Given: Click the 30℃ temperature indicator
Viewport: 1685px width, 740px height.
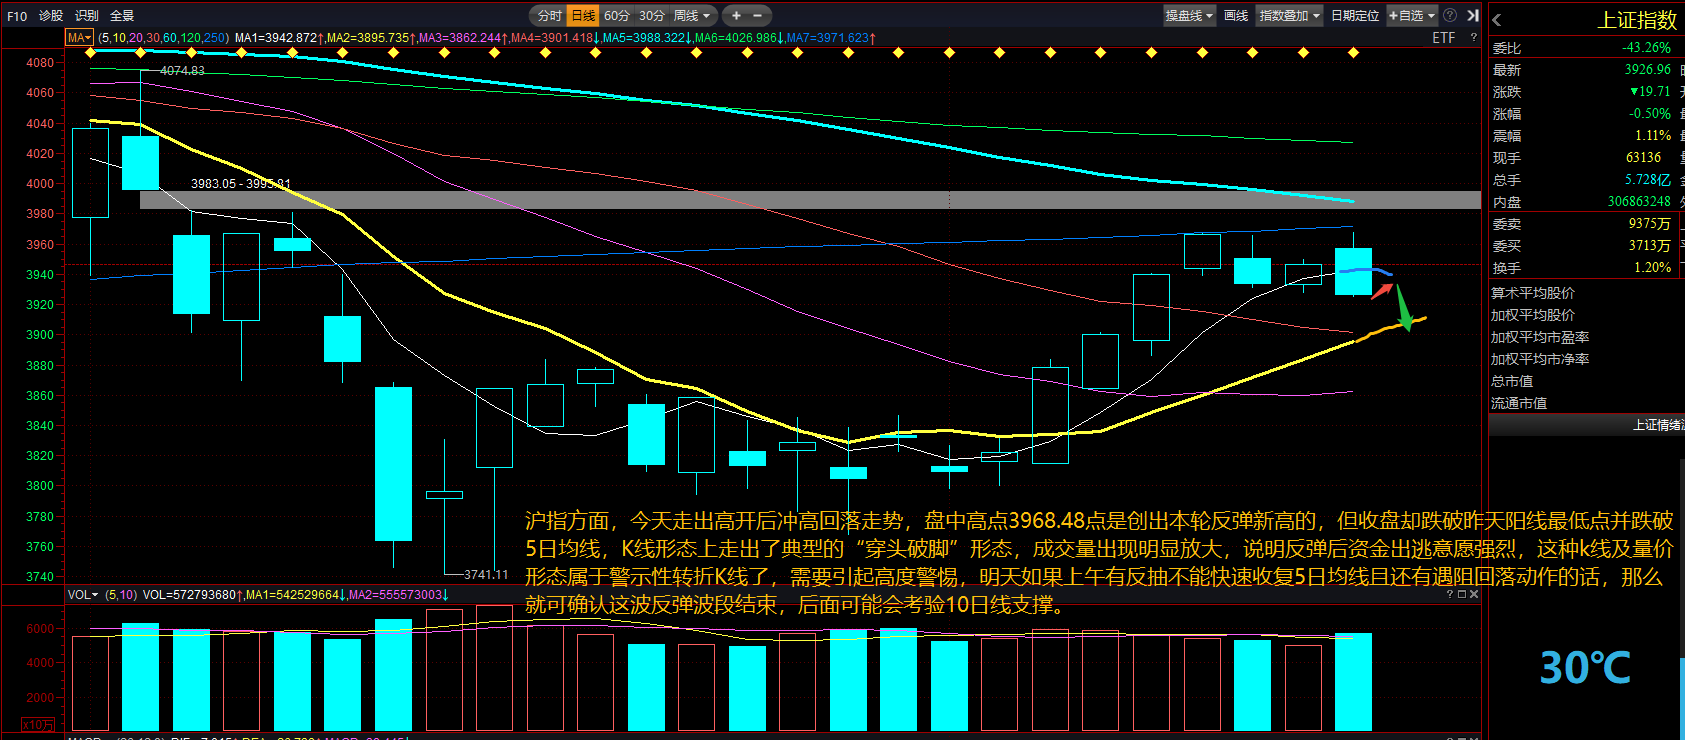Looking at the screenshot, I should [x=1585, y=668].
